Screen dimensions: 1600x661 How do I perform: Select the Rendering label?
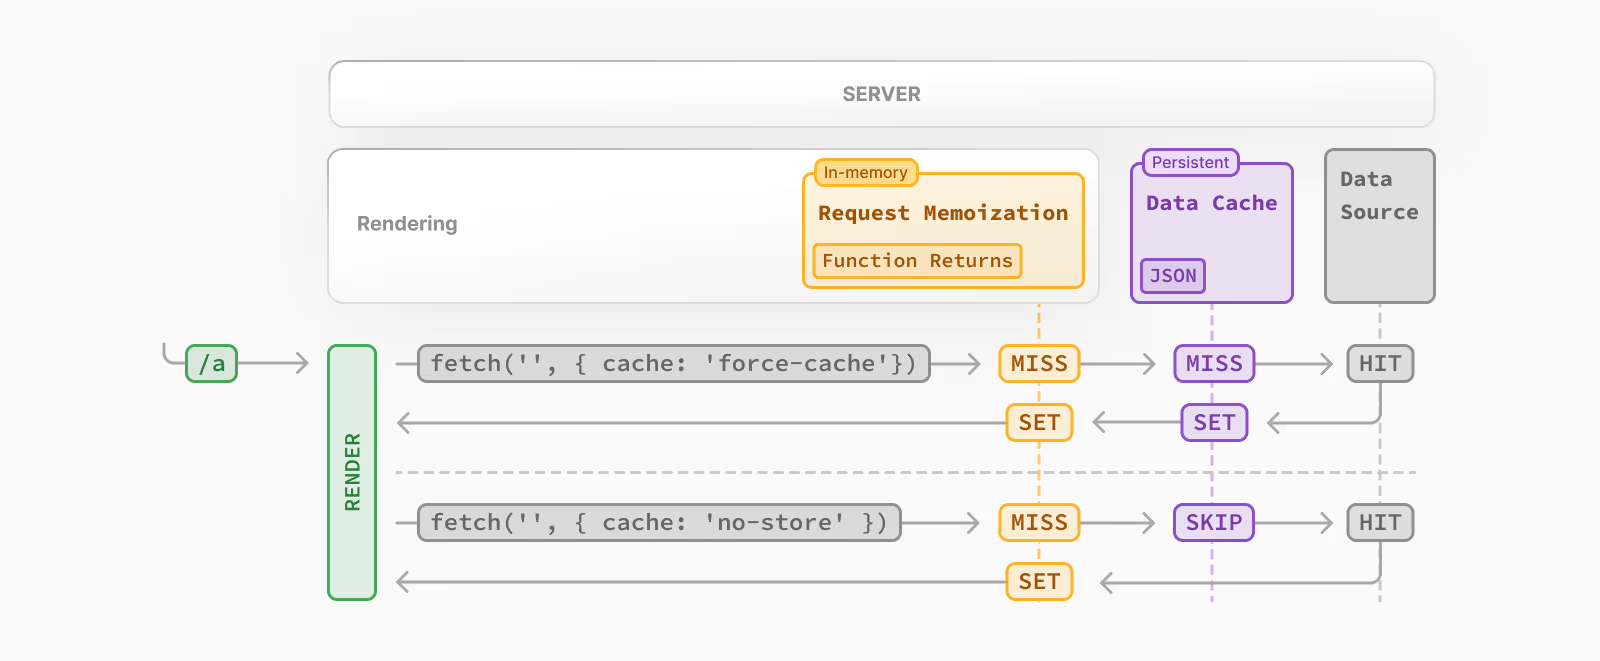pos(407,224)
